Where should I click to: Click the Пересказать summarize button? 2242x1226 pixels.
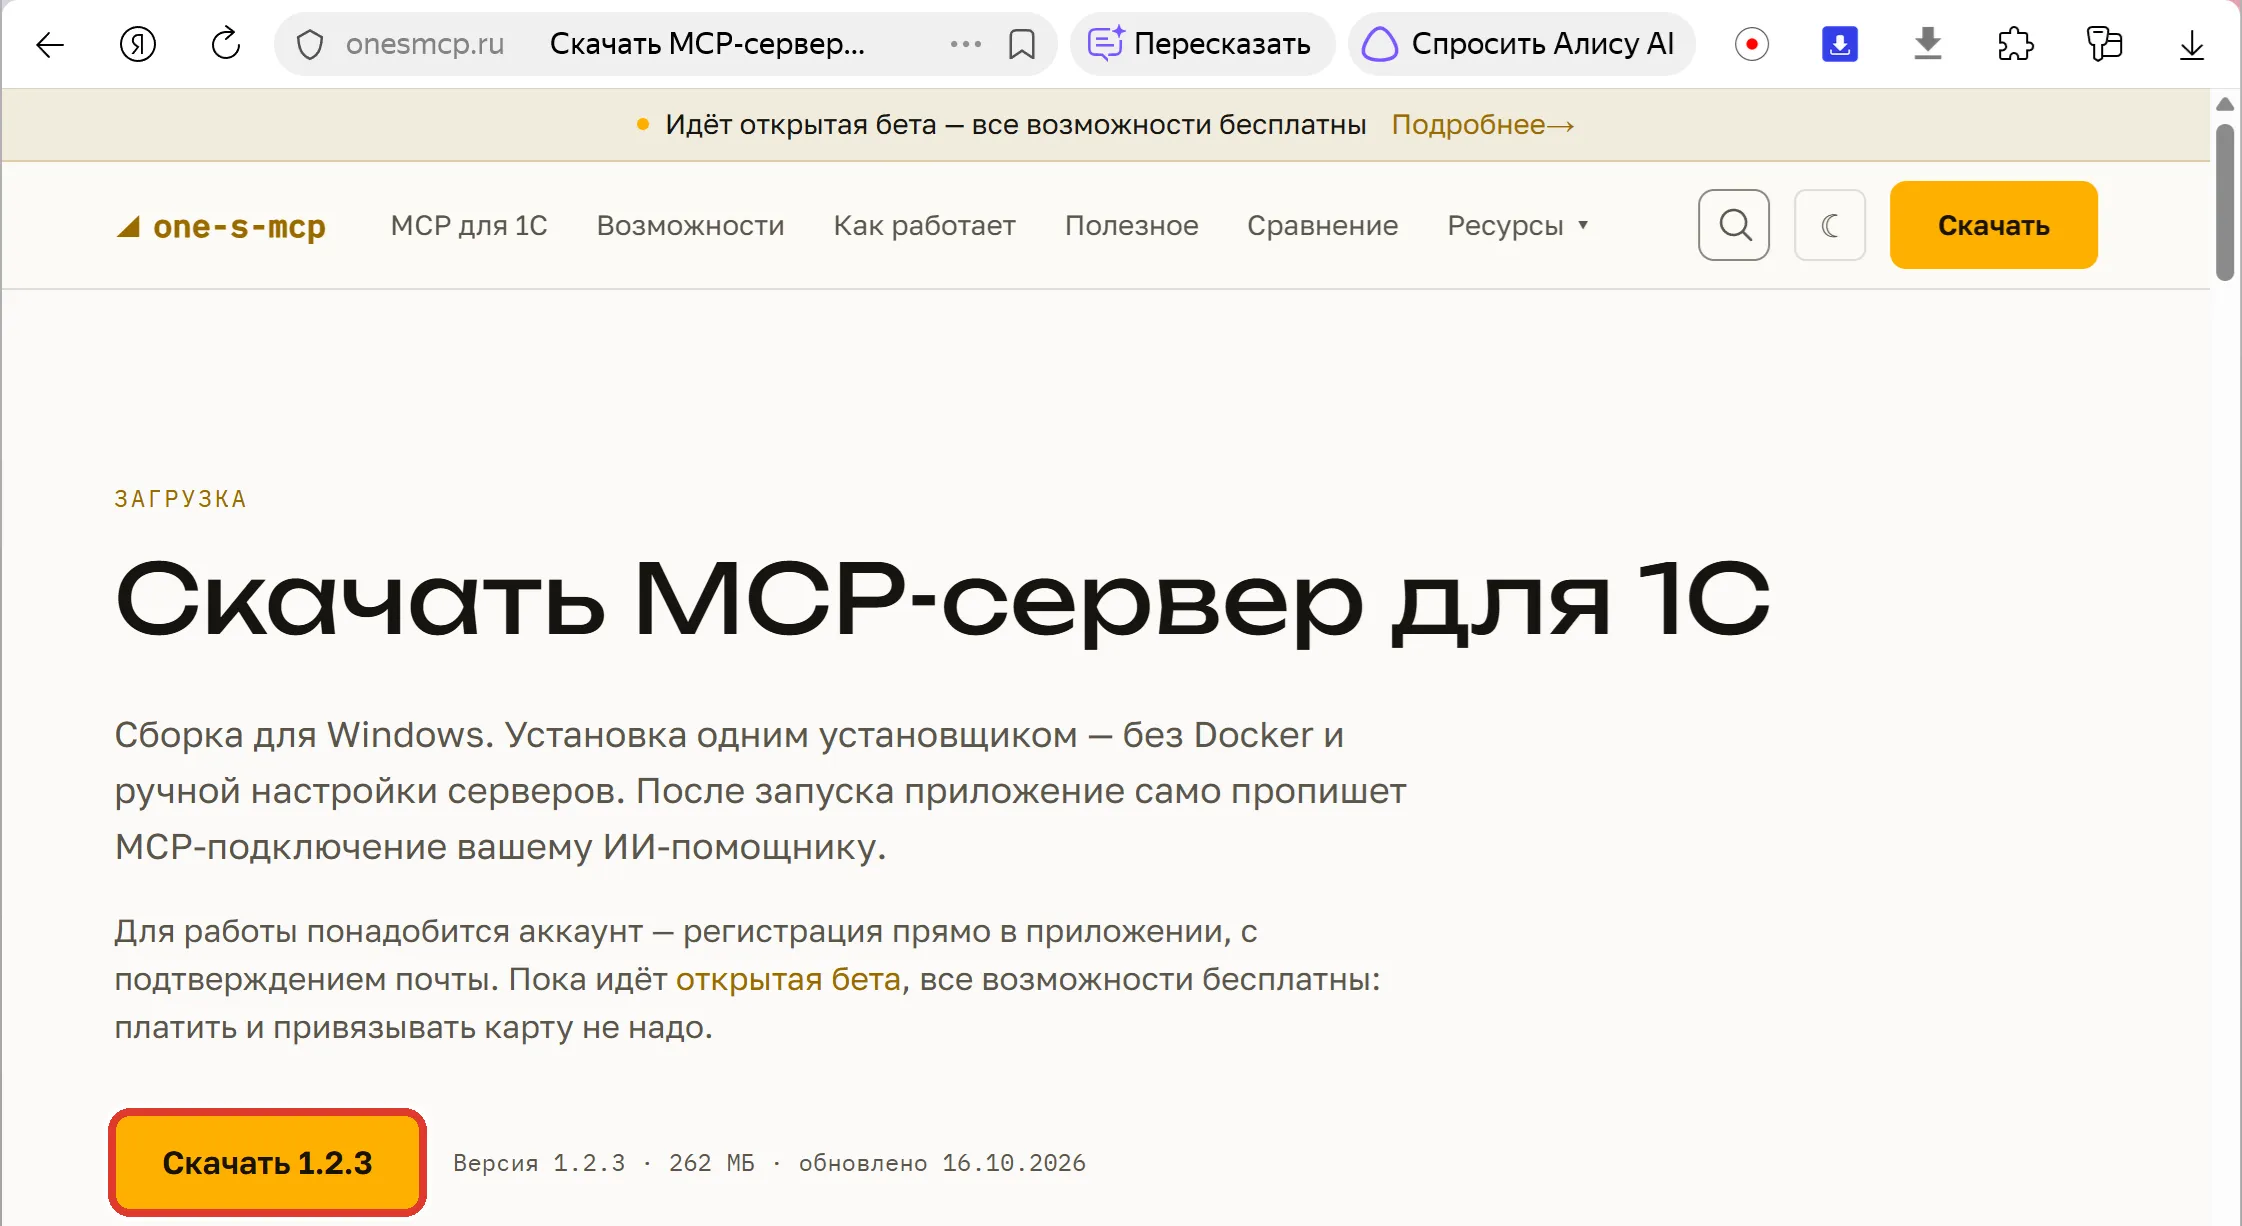point(1201,44)
